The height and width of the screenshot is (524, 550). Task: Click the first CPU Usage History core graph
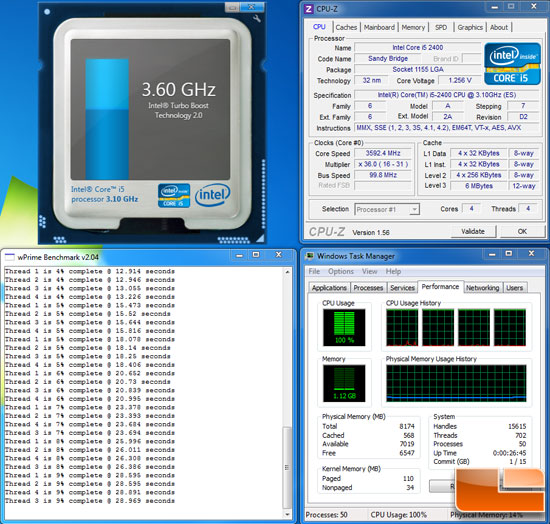coord(402,327)
